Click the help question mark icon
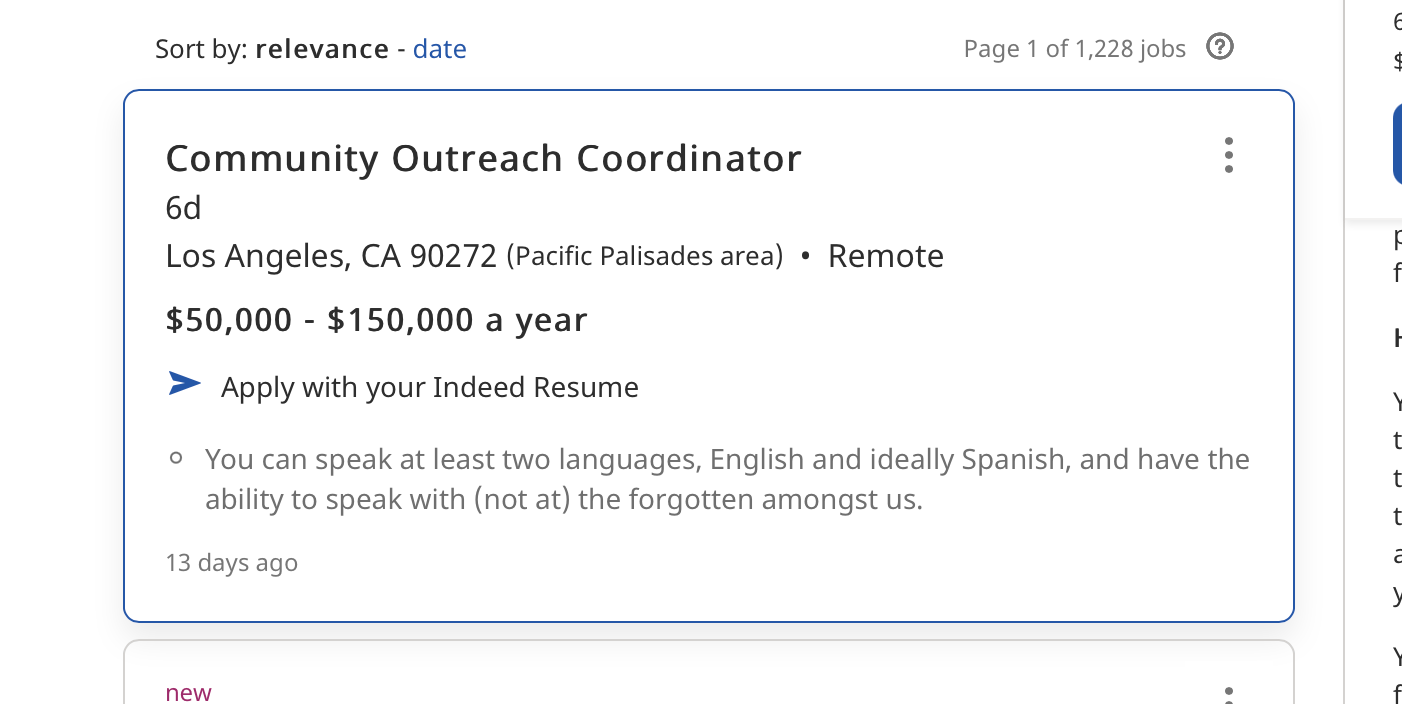Viewport: 1402px width, 704px height. pyautogui.click(x=1220, y=47)
